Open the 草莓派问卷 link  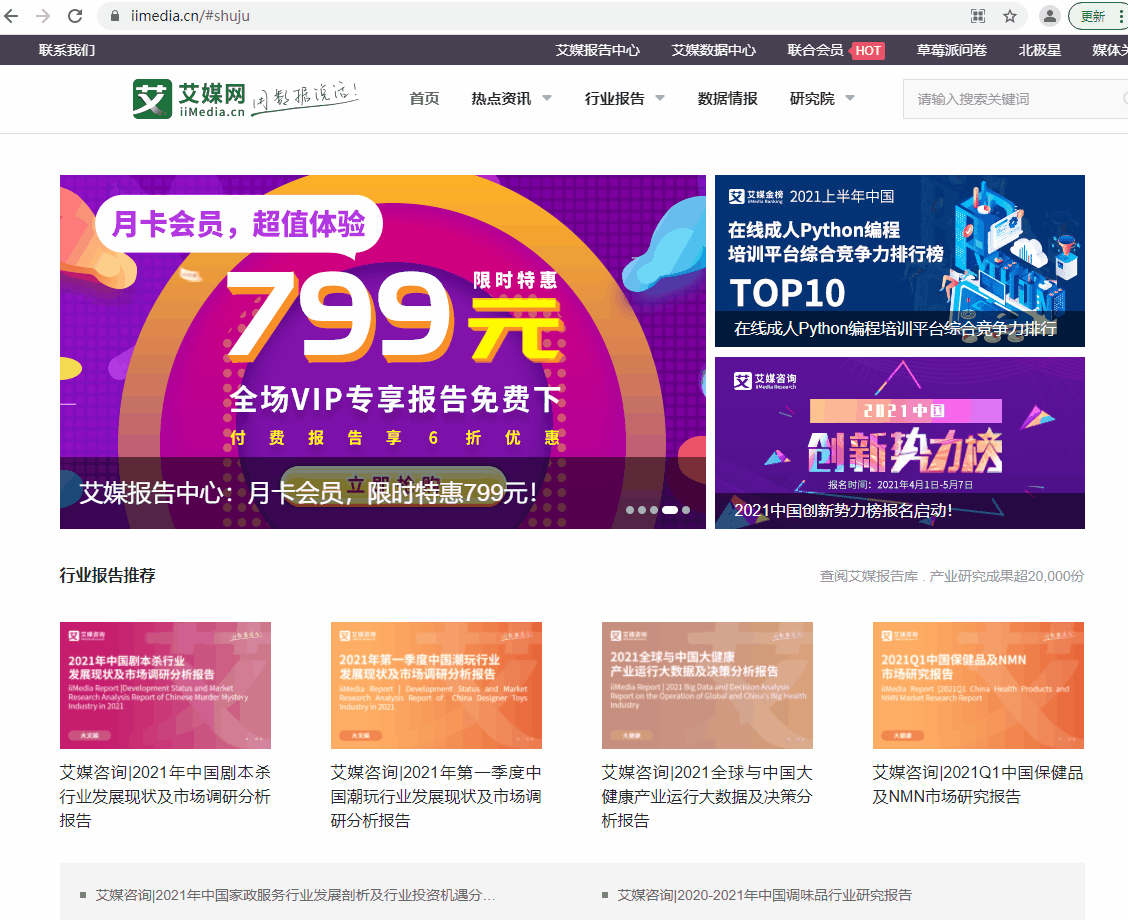[x=951, y=50]
